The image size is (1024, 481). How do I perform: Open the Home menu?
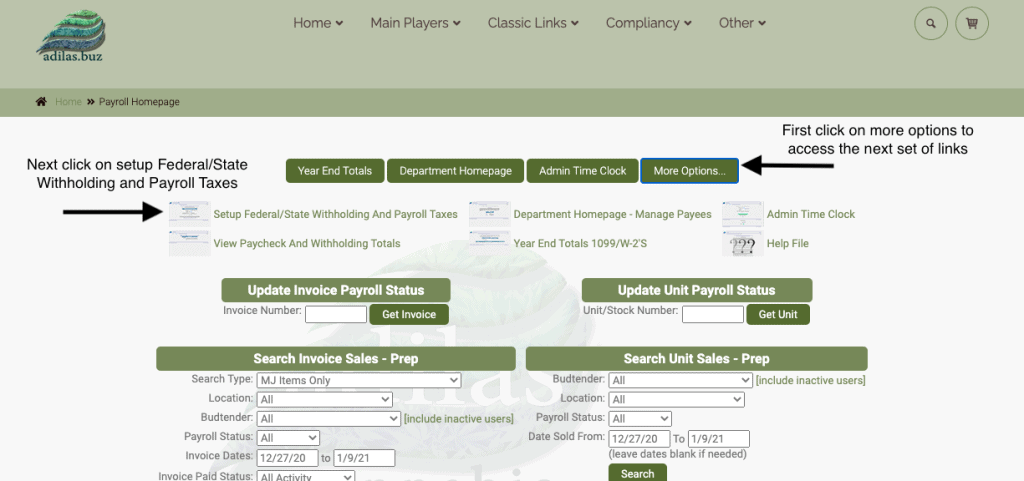coord(318,23)
